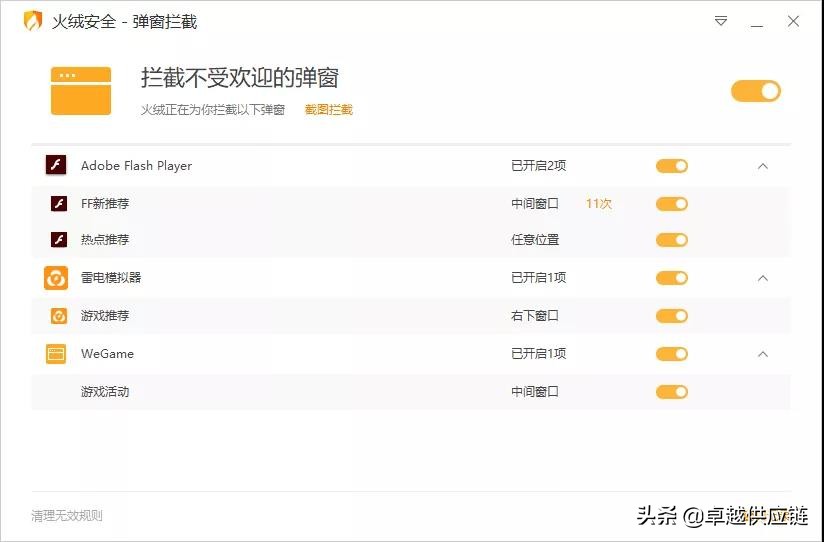Select the 游戏推荐 rule name
The width and height of the screenshot is (824, 542).
tap(105, 315)
